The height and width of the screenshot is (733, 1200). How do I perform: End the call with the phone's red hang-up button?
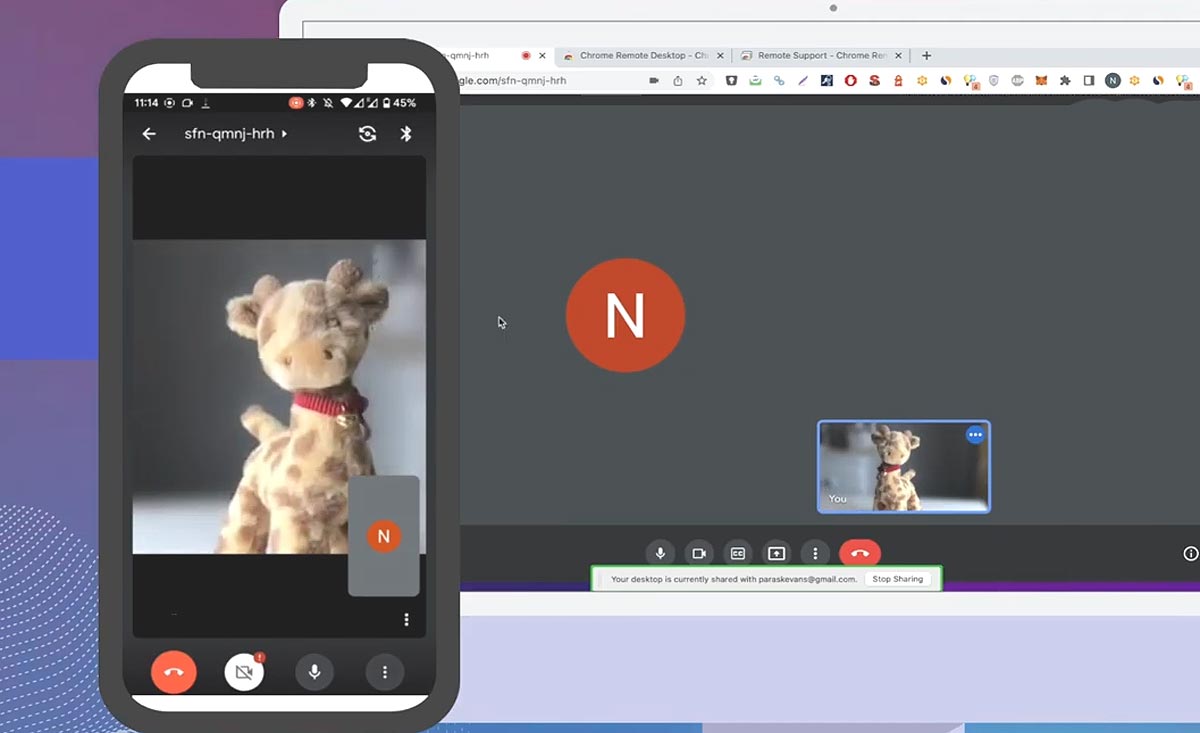point(174,672)
